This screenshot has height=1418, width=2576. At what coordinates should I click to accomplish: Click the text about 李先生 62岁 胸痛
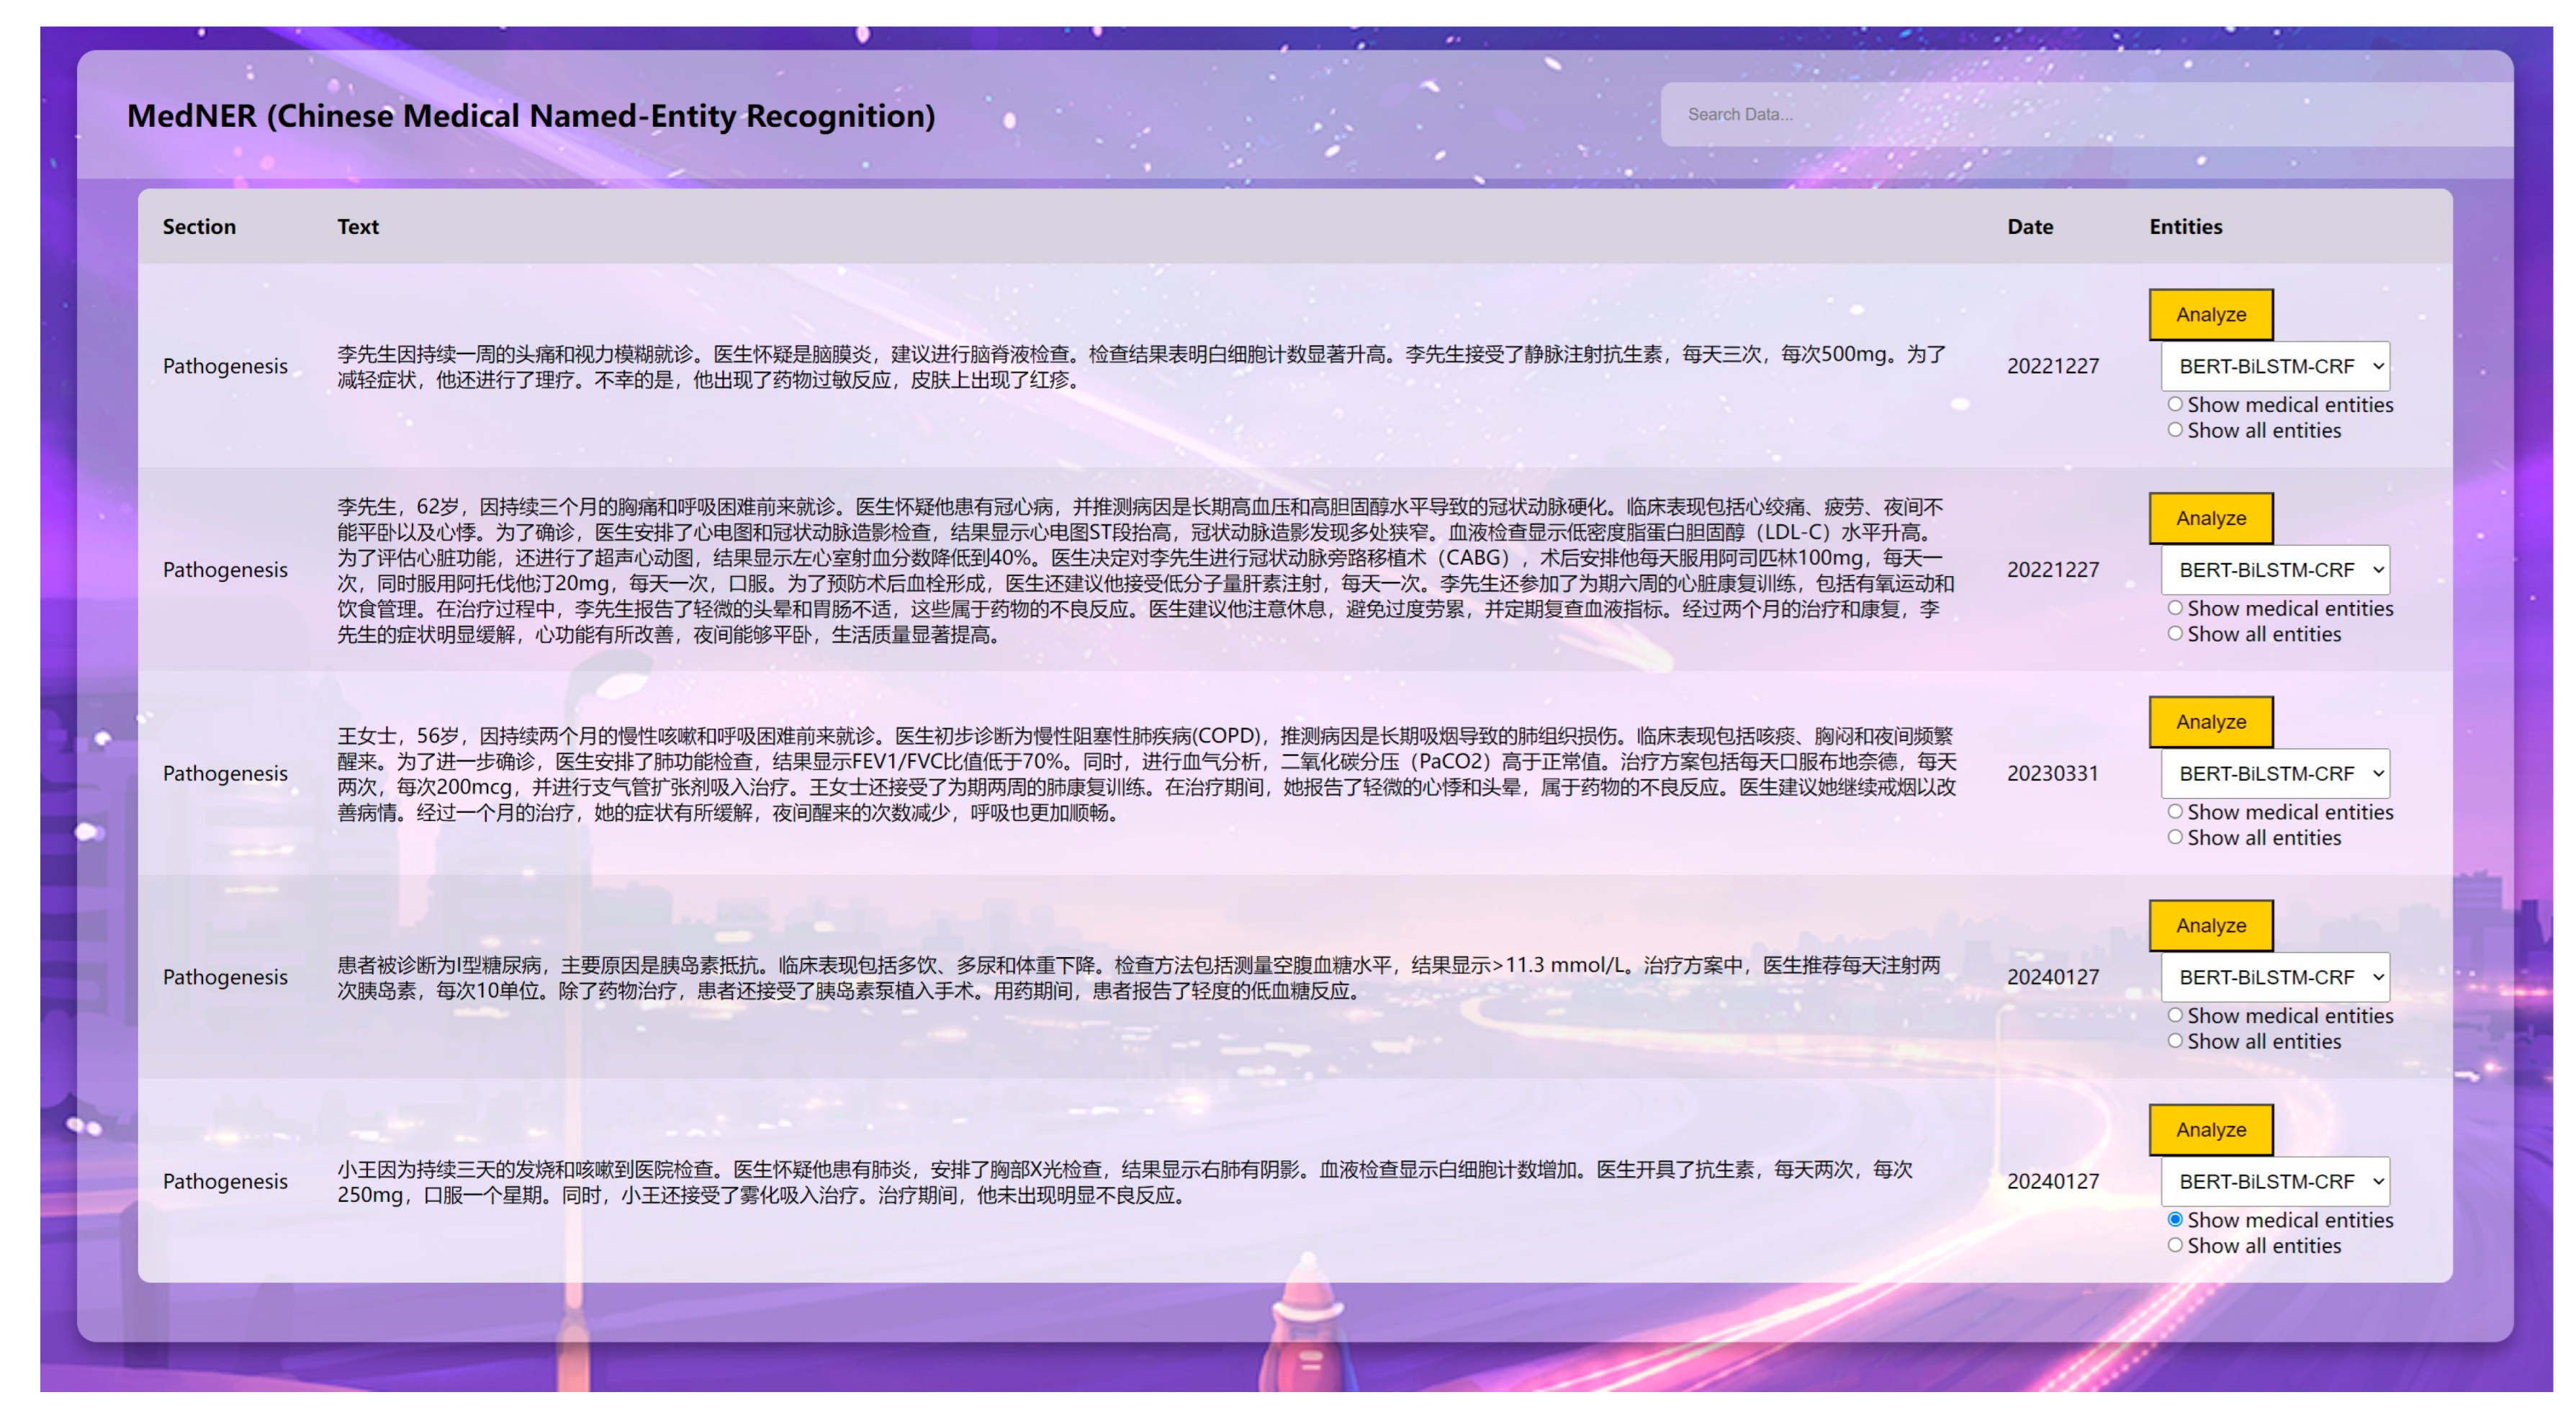(1146, 571)
